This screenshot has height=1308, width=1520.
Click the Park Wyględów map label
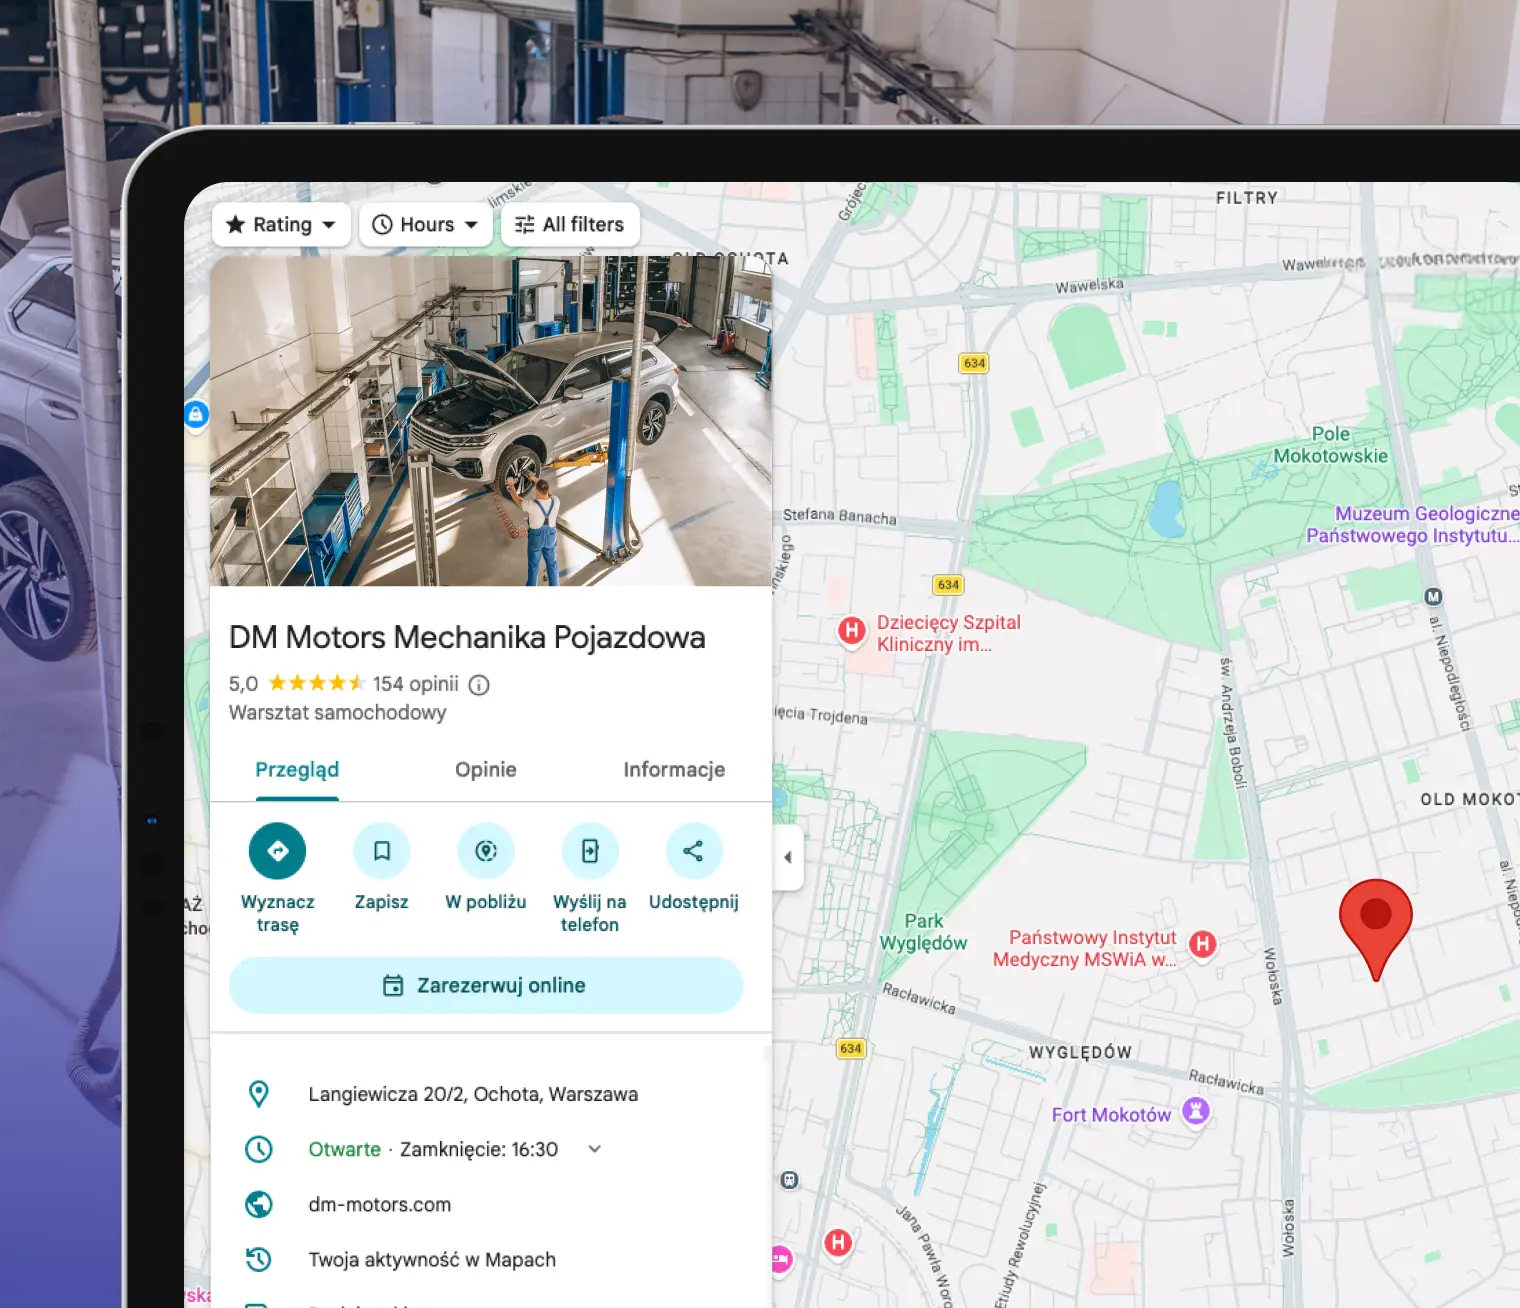tap(923, 932)
